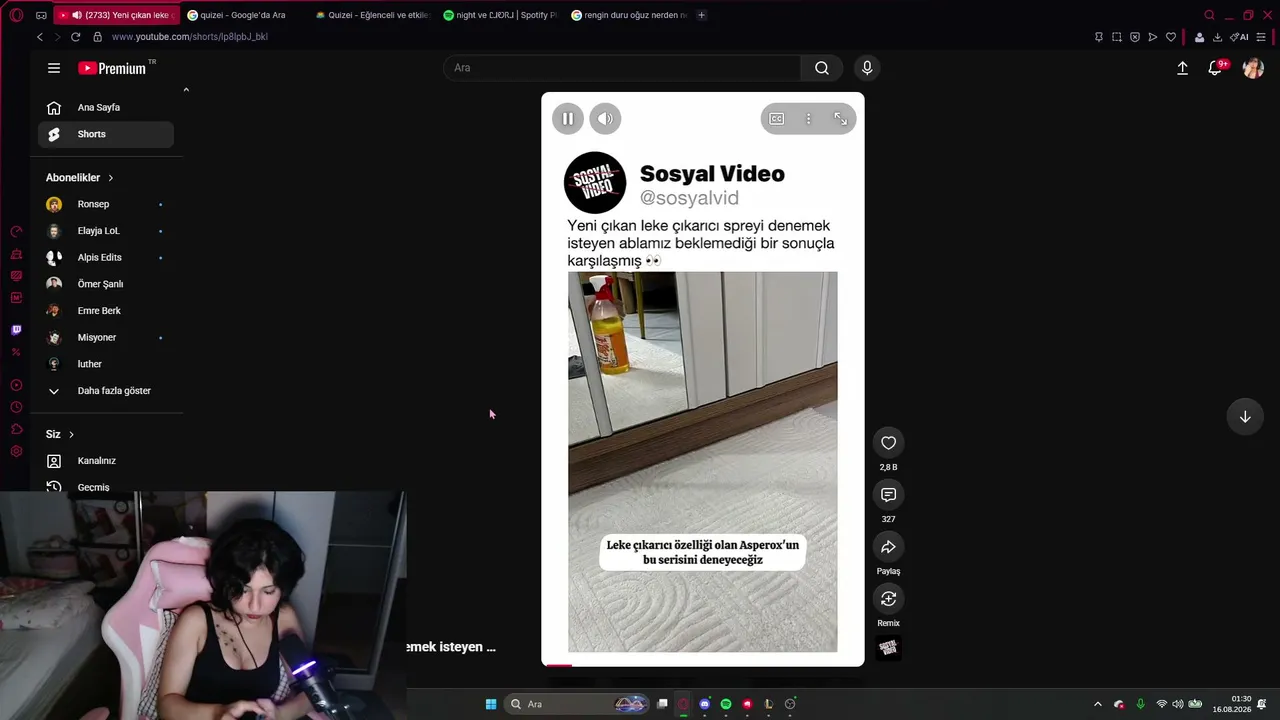1280x720 pixels.
Task: Open the browser snapshot tool
Action: click(x=1116, y=37)
